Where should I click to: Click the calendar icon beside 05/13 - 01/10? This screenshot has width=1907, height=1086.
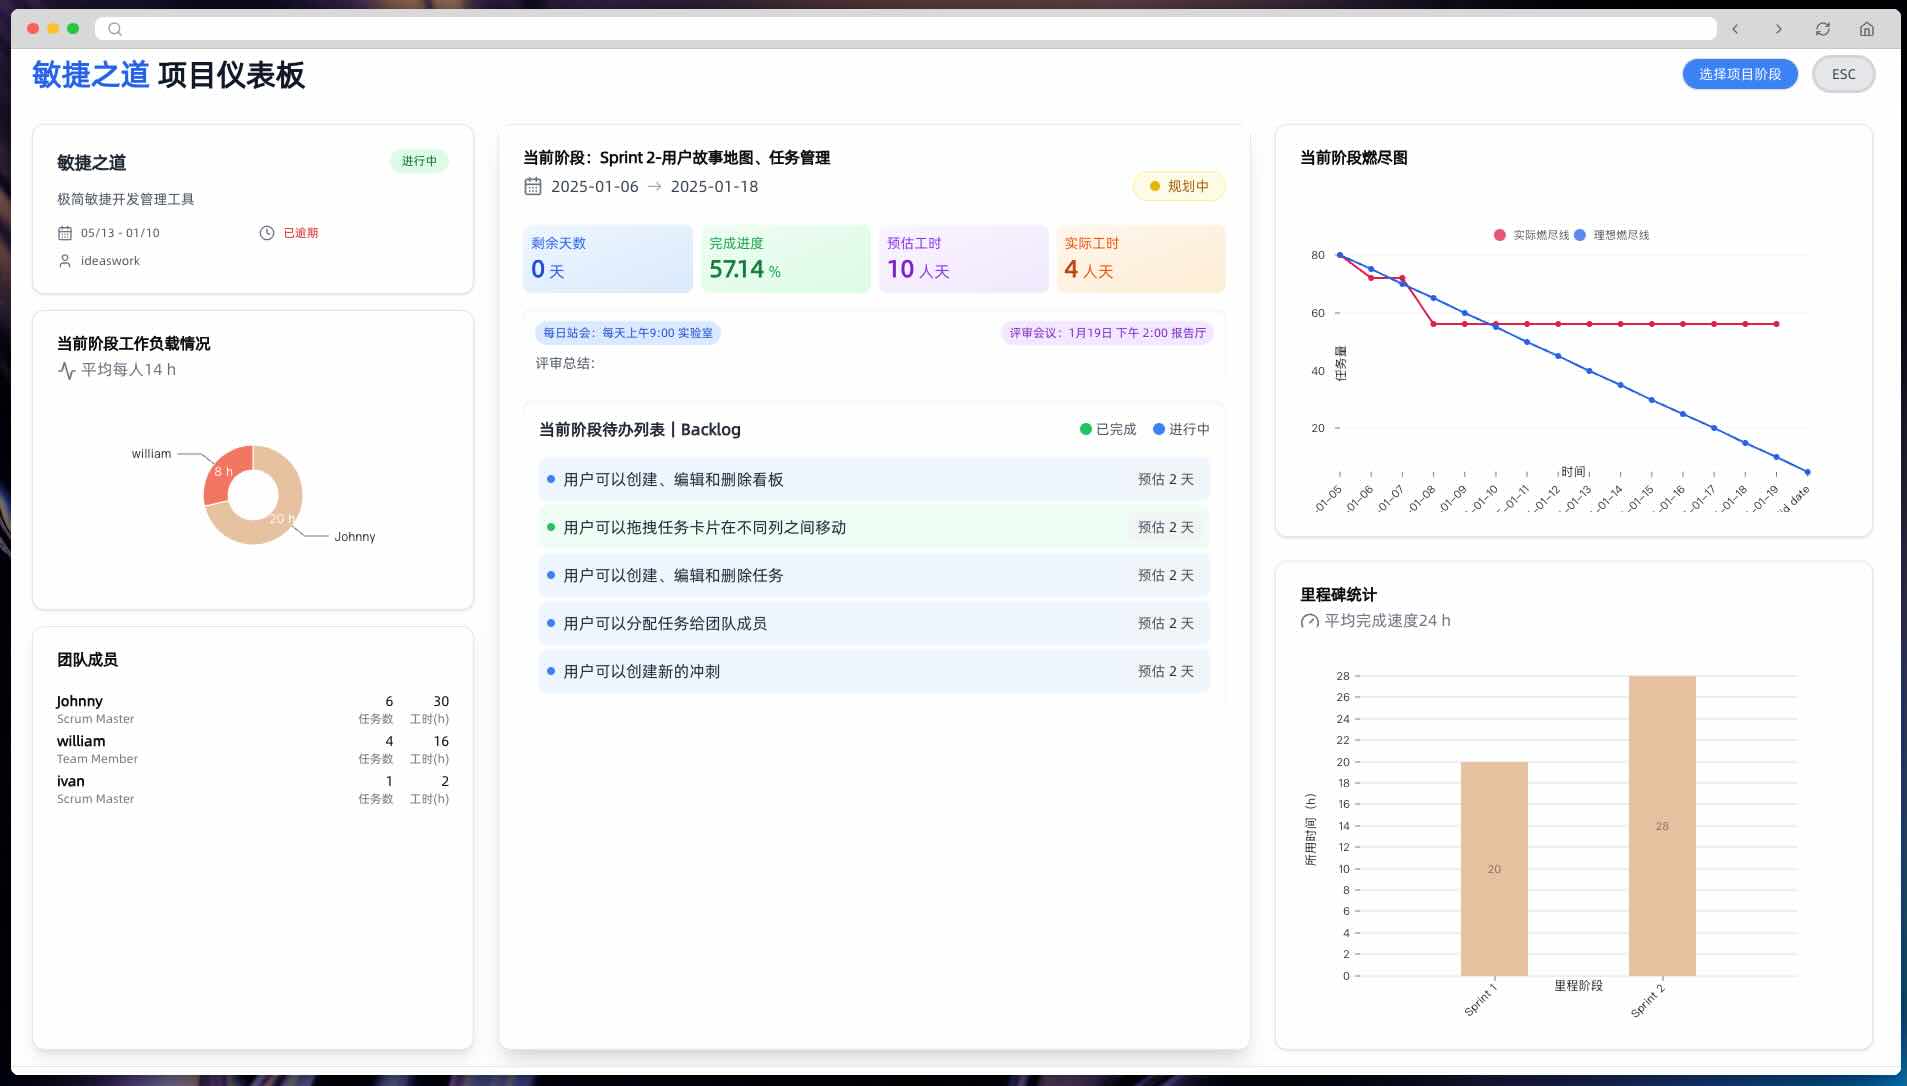click(65, 233)
